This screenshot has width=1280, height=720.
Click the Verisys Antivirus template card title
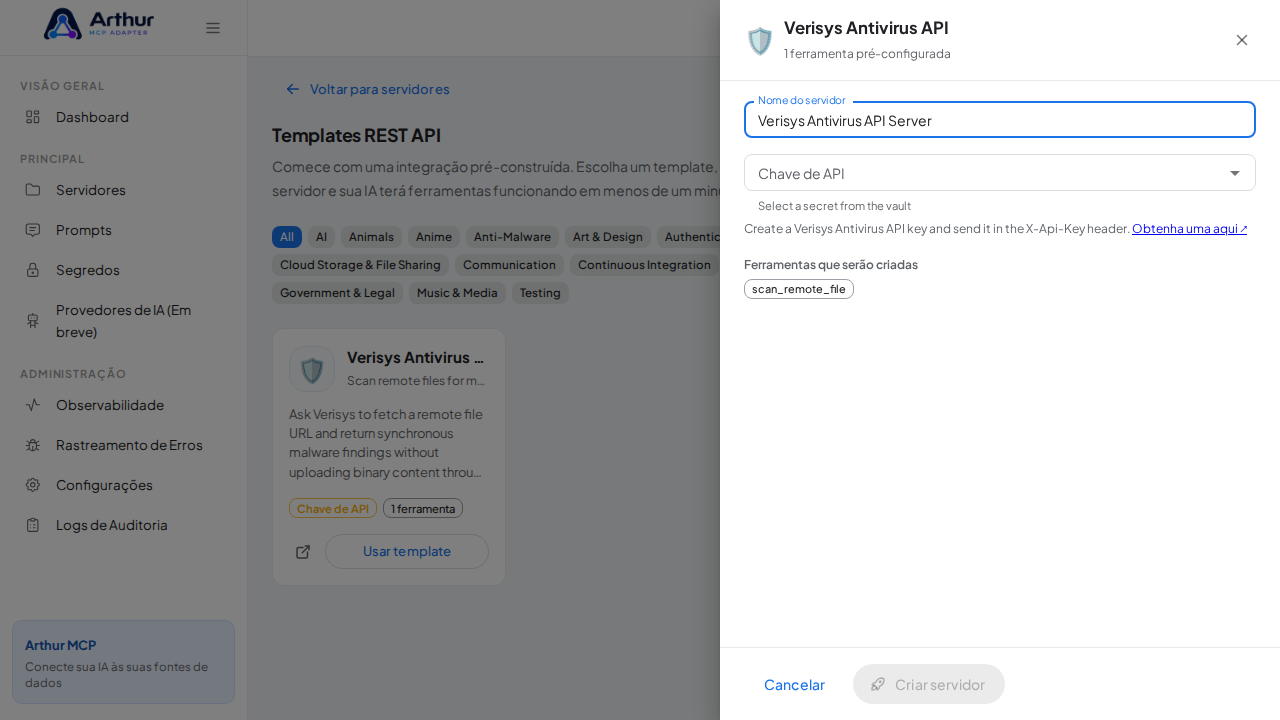tap(416, 357)
